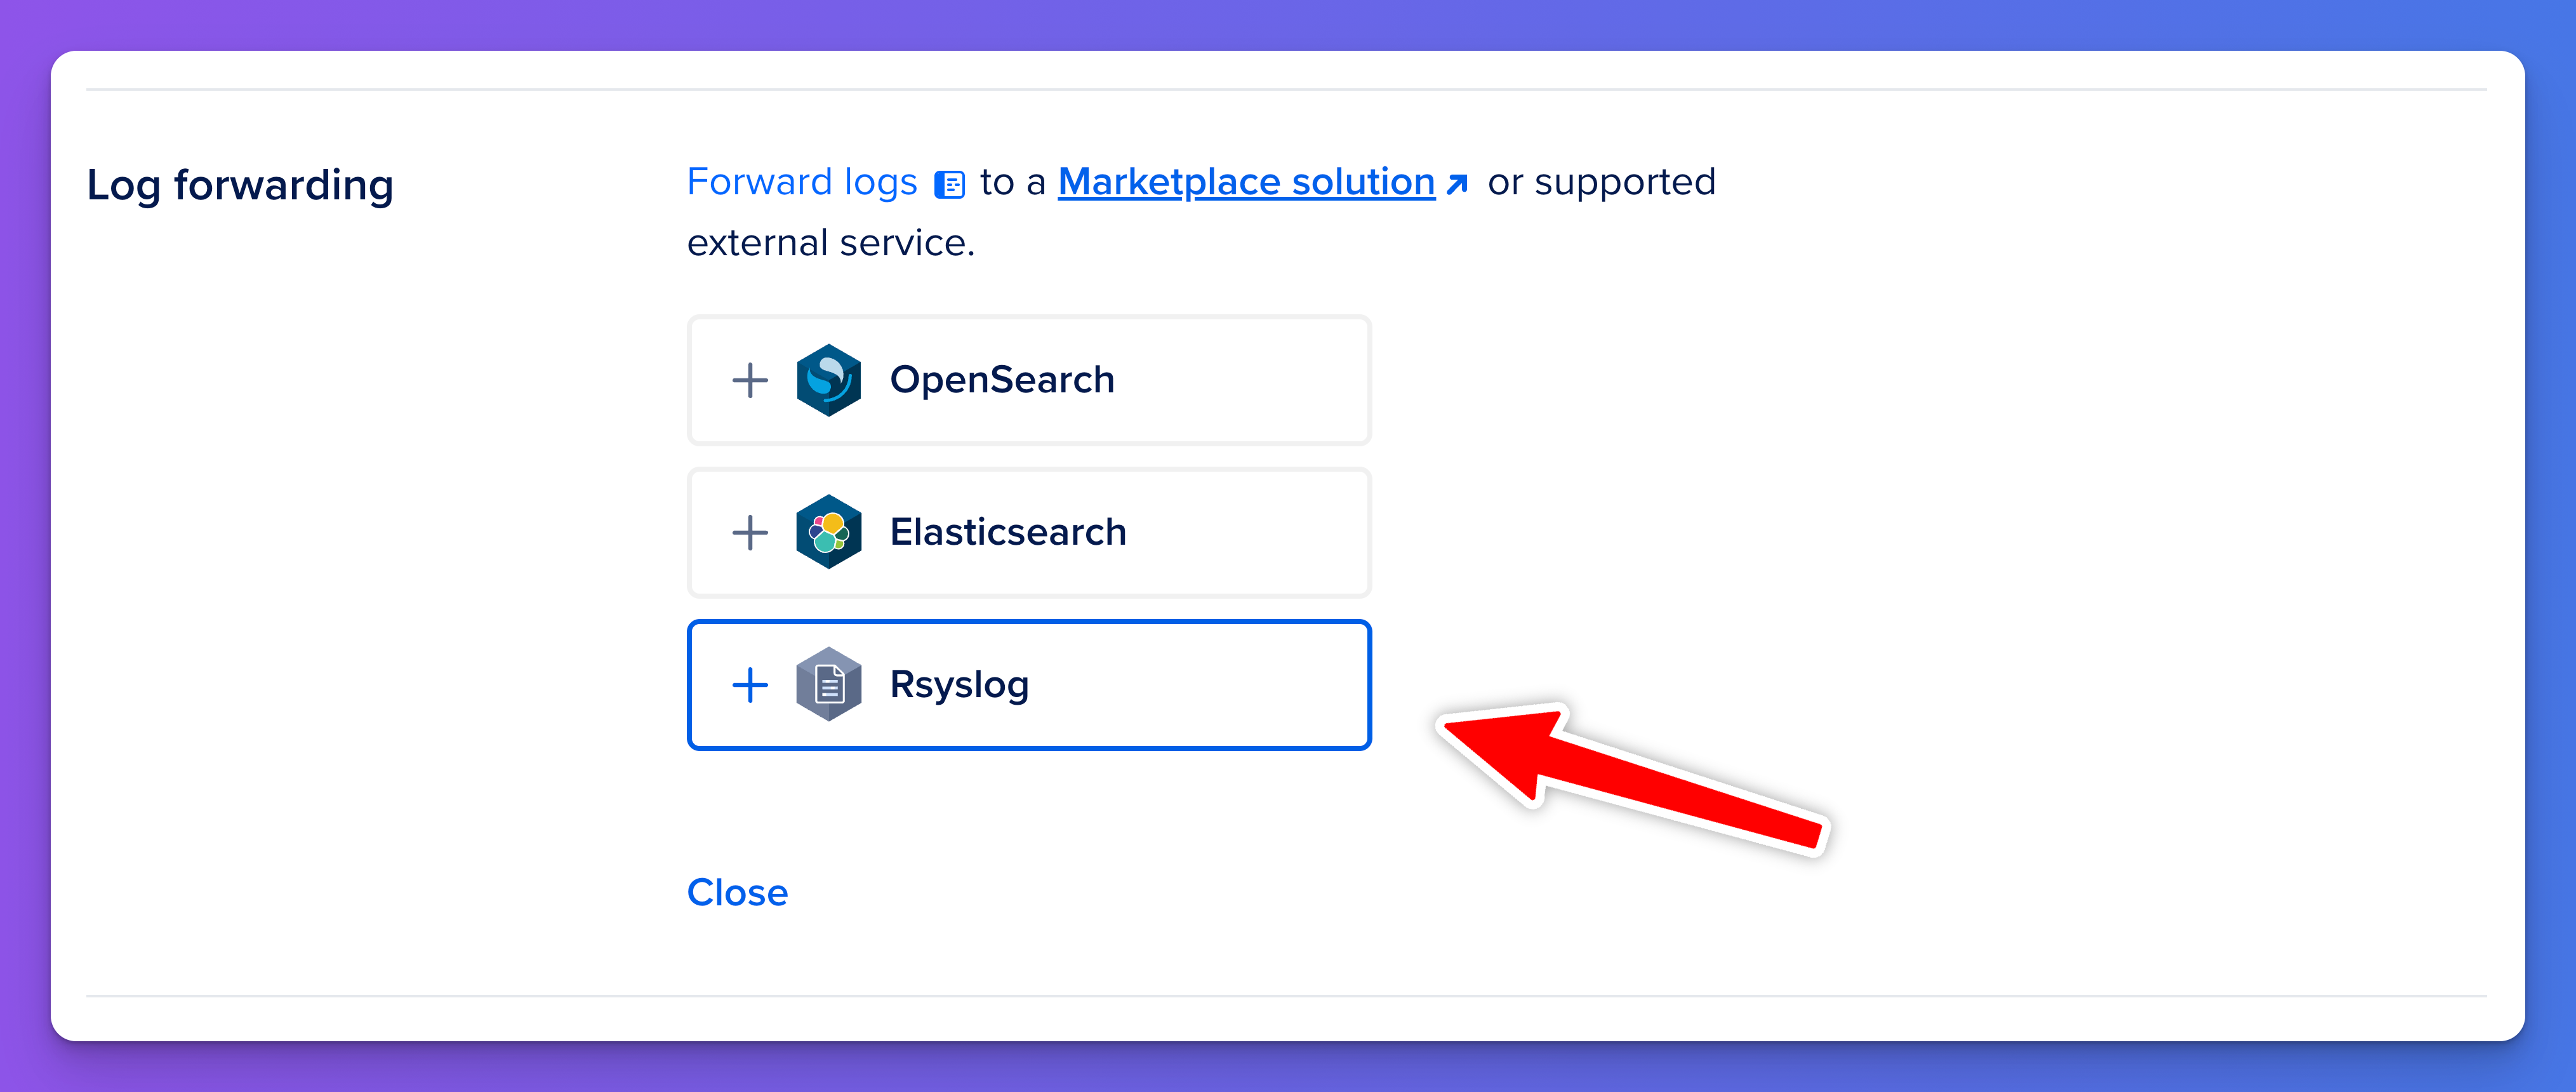The height and width of the screenshot is (1092, 2576).
Task: Click external arrow icon after Marketplace solution
Action: coord(1457,184)
